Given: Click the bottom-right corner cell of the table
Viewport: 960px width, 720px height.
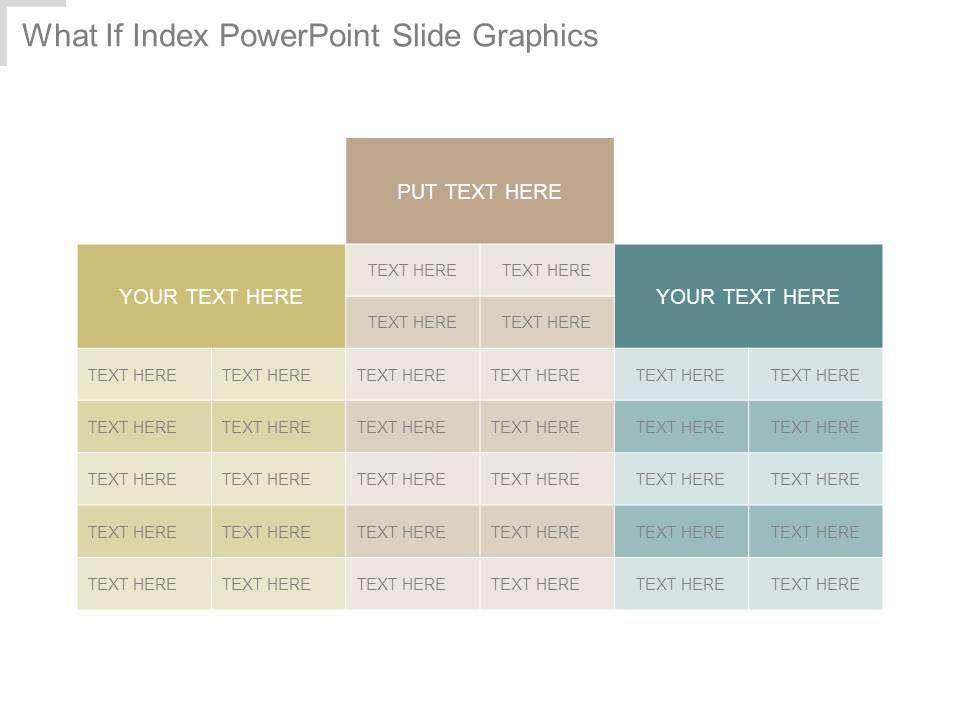Looking at the screenshot, I should [x=815, y=584].
